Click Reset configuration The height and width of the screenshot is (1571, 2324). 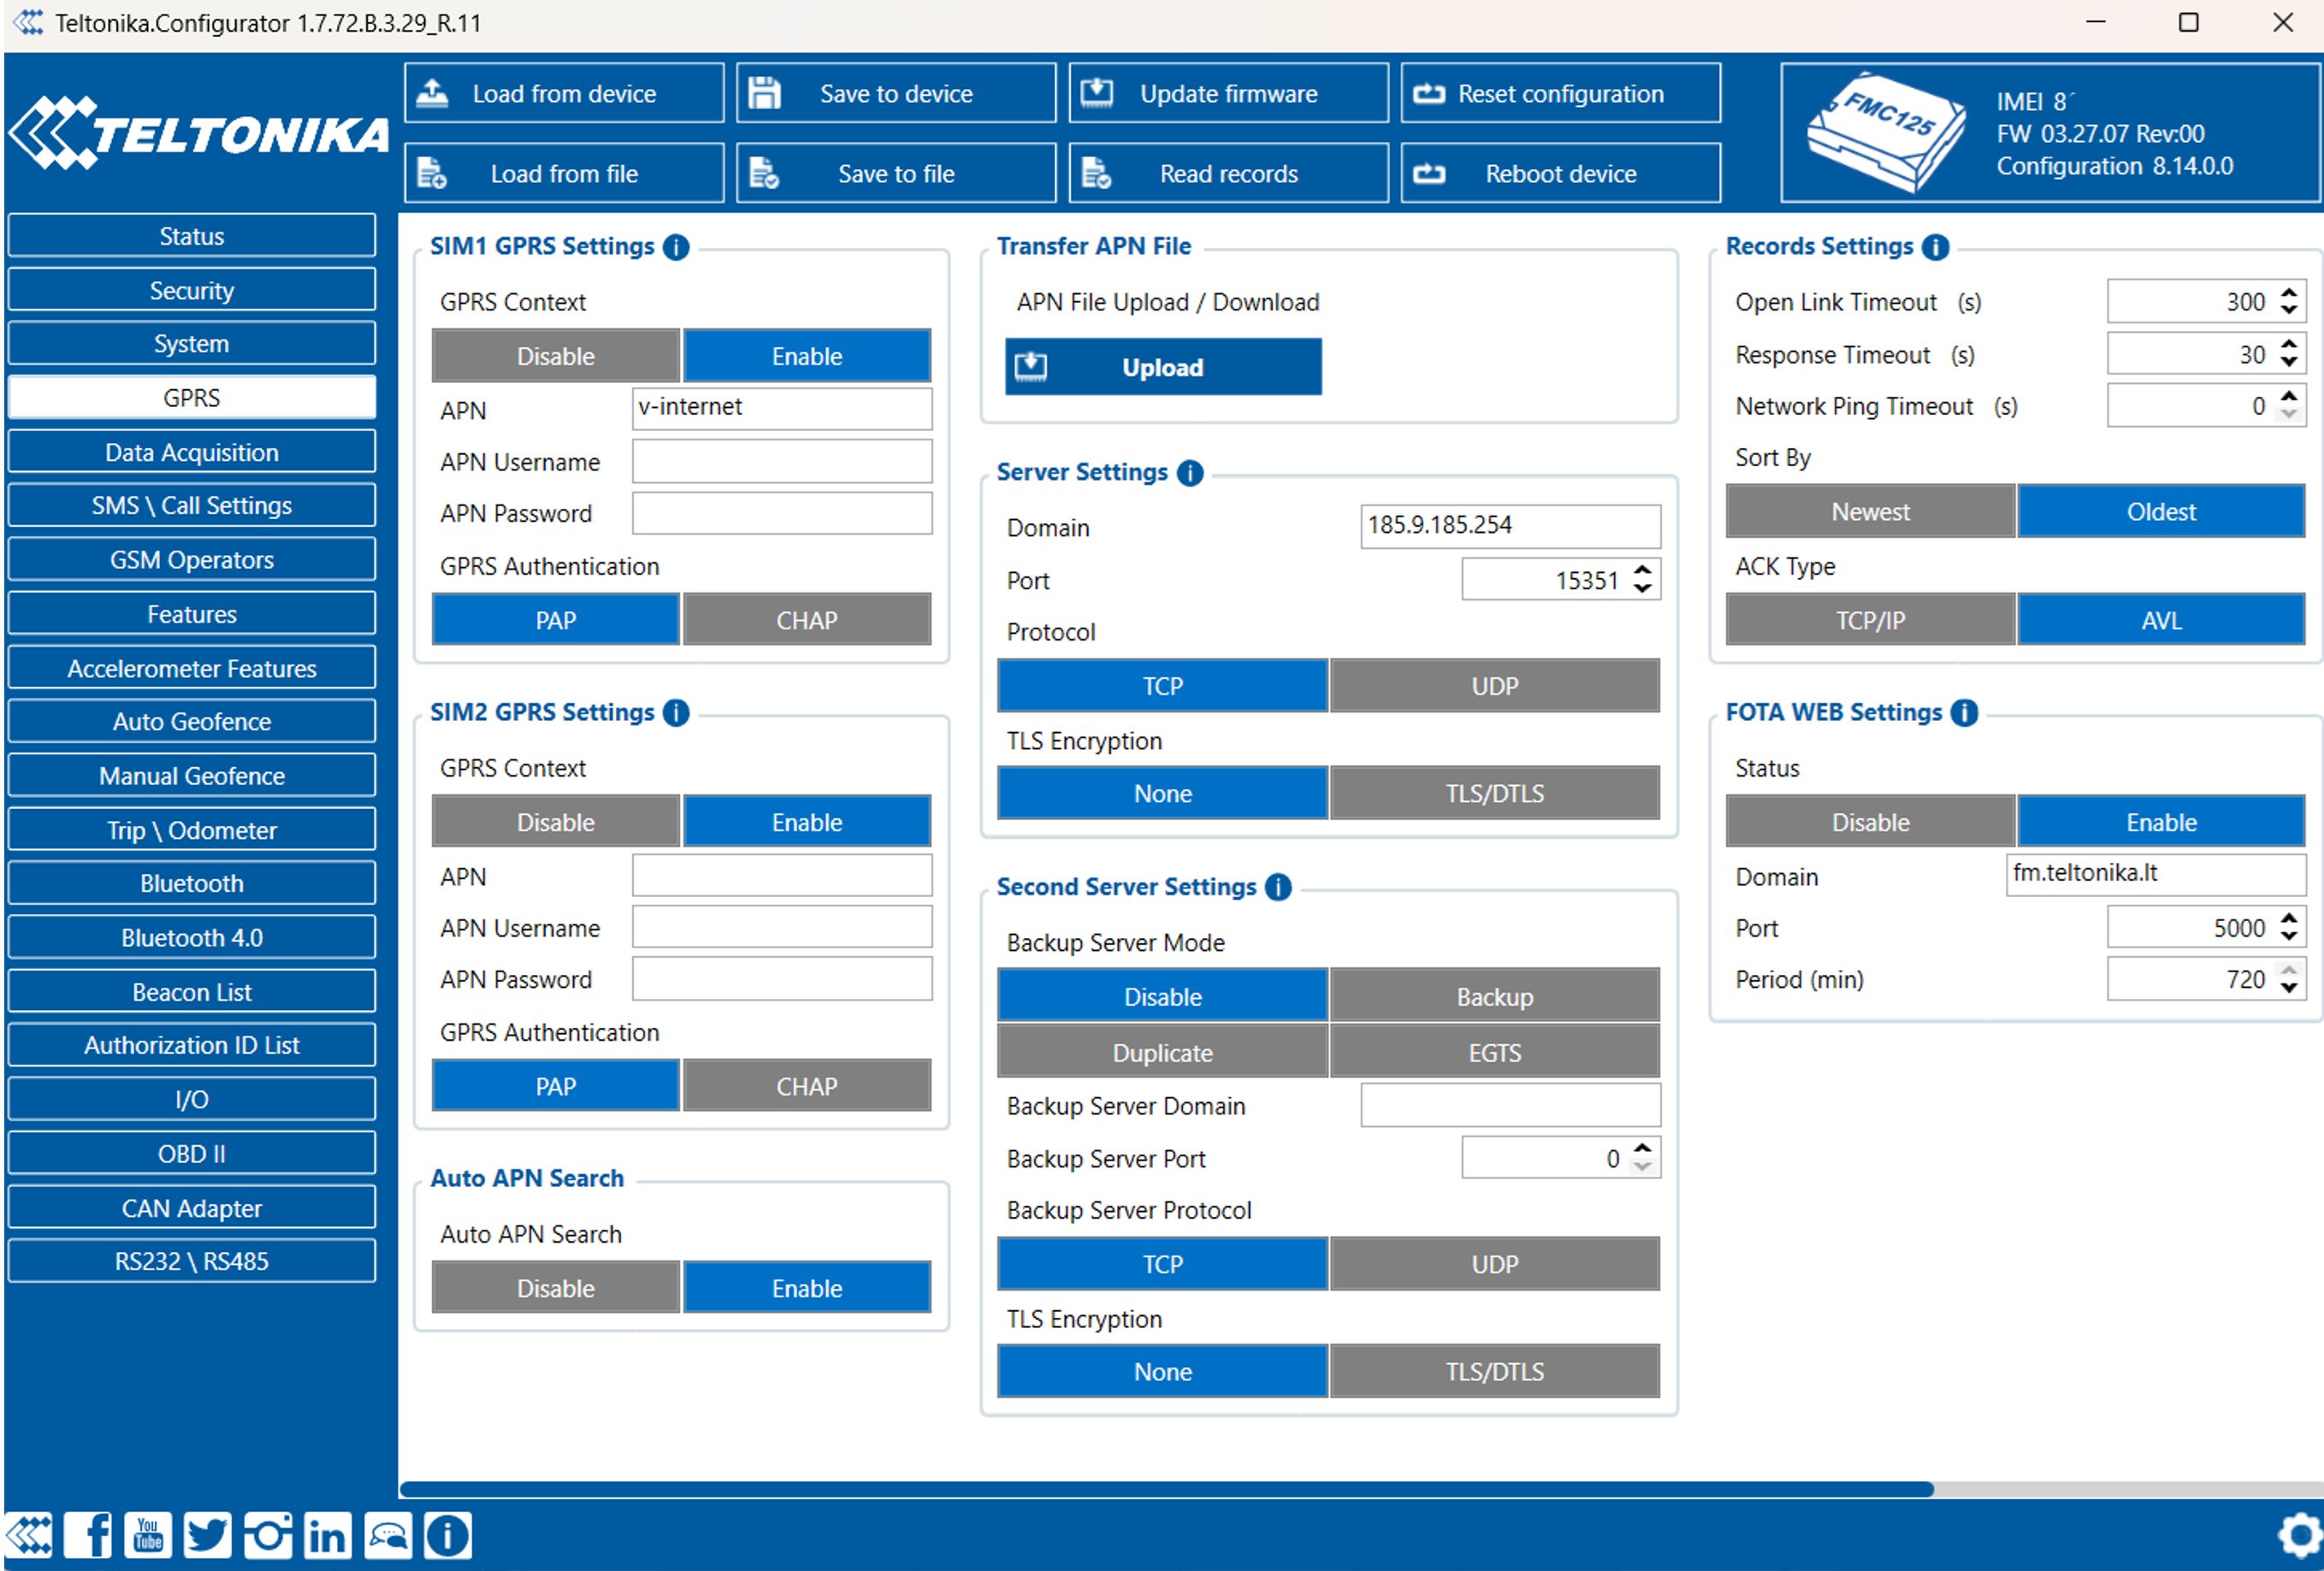[x=1561, y=93]
